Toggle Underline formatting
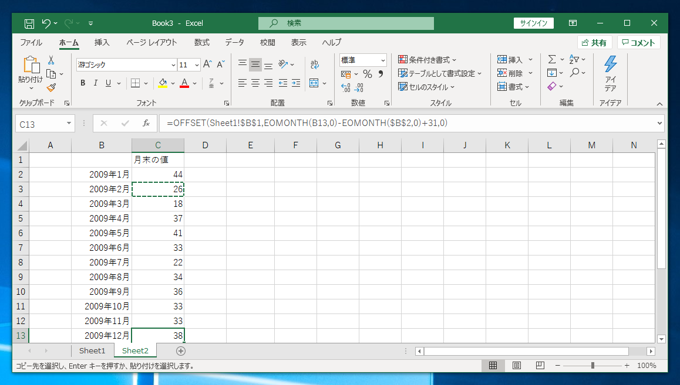 [108, 83]
